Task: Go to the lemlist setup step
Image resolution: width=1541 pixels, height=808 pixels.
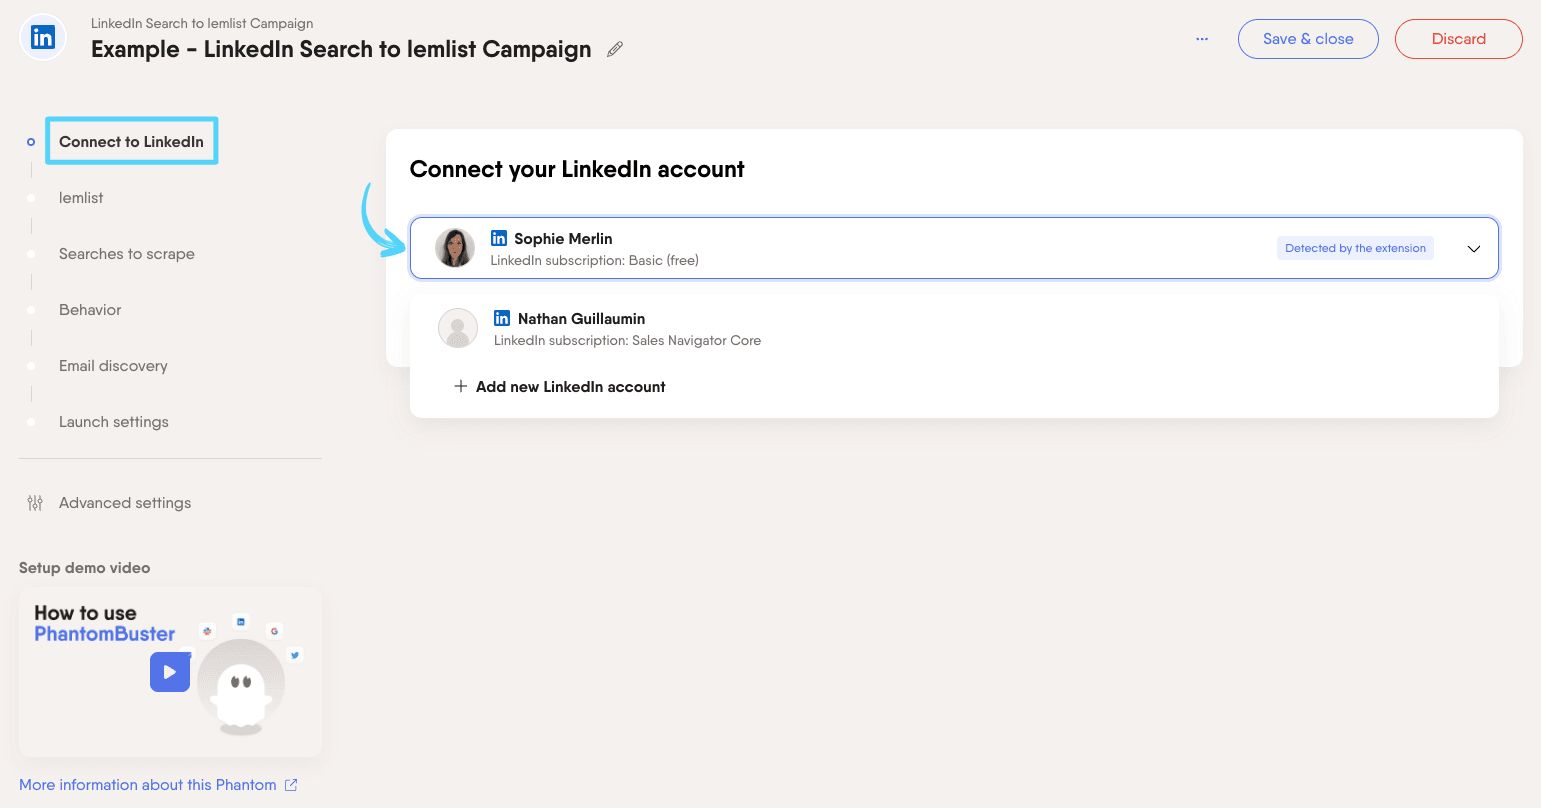Action: (81, 198)
